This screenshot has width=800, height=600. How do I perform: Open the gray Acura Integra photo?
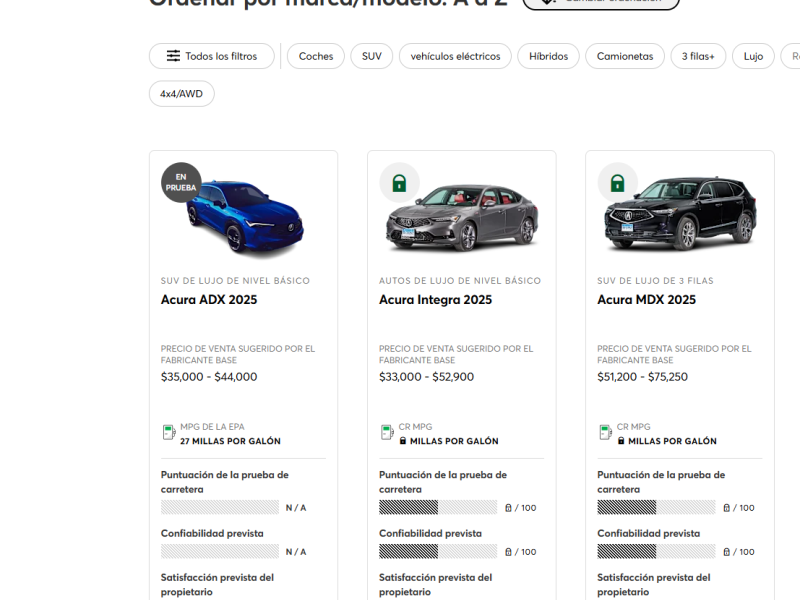point(462,217)
